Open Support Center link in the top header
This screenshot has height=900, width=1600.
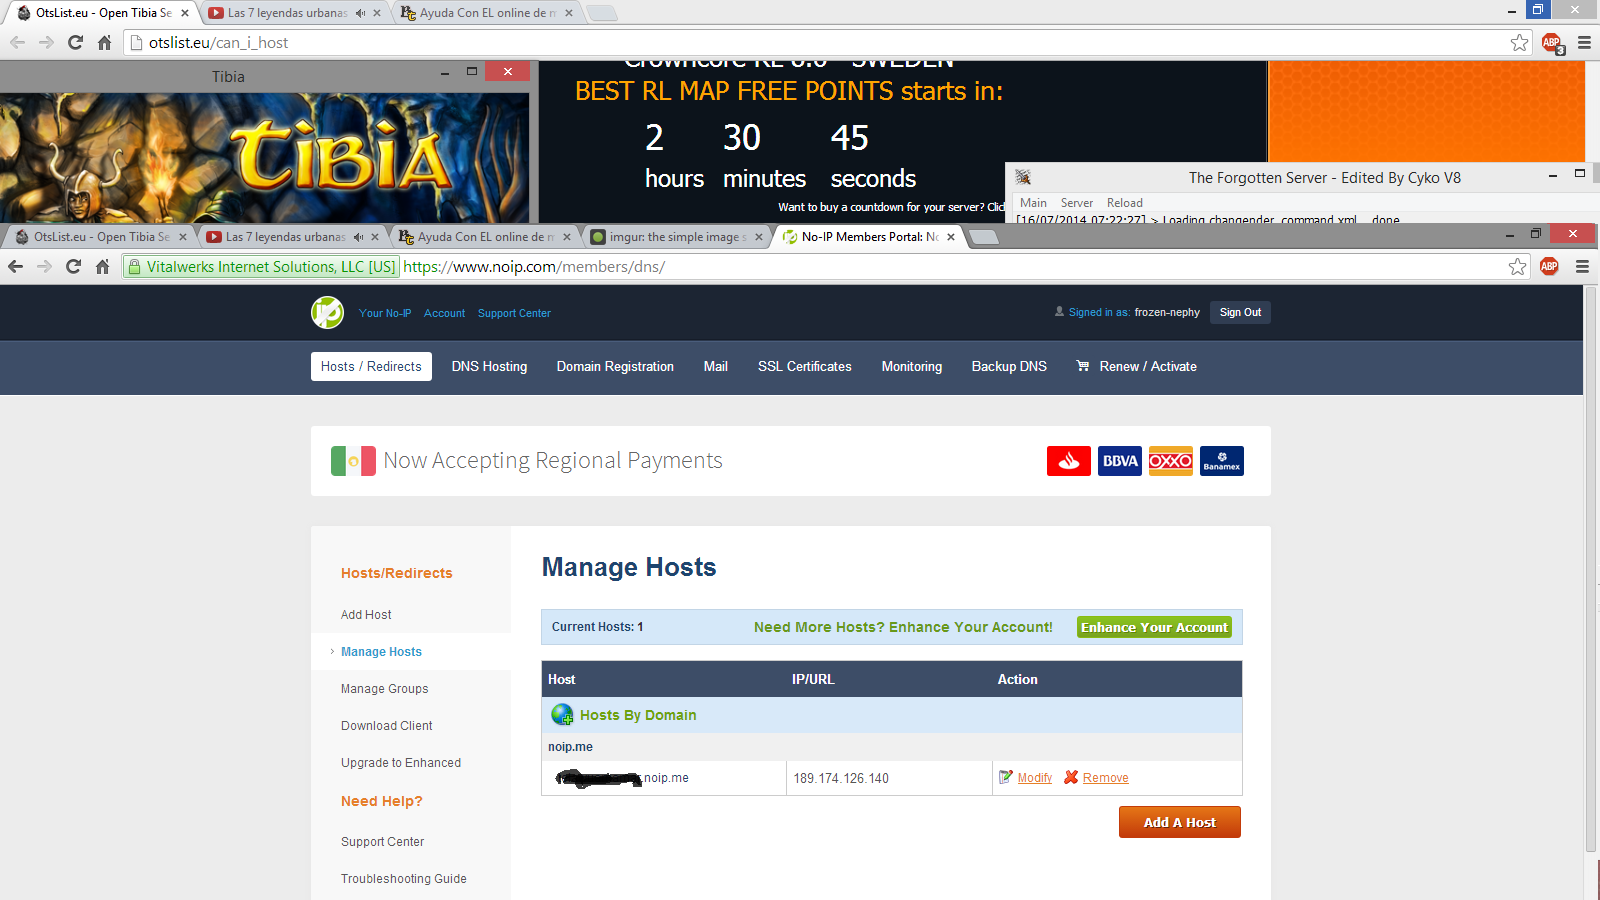514,313
